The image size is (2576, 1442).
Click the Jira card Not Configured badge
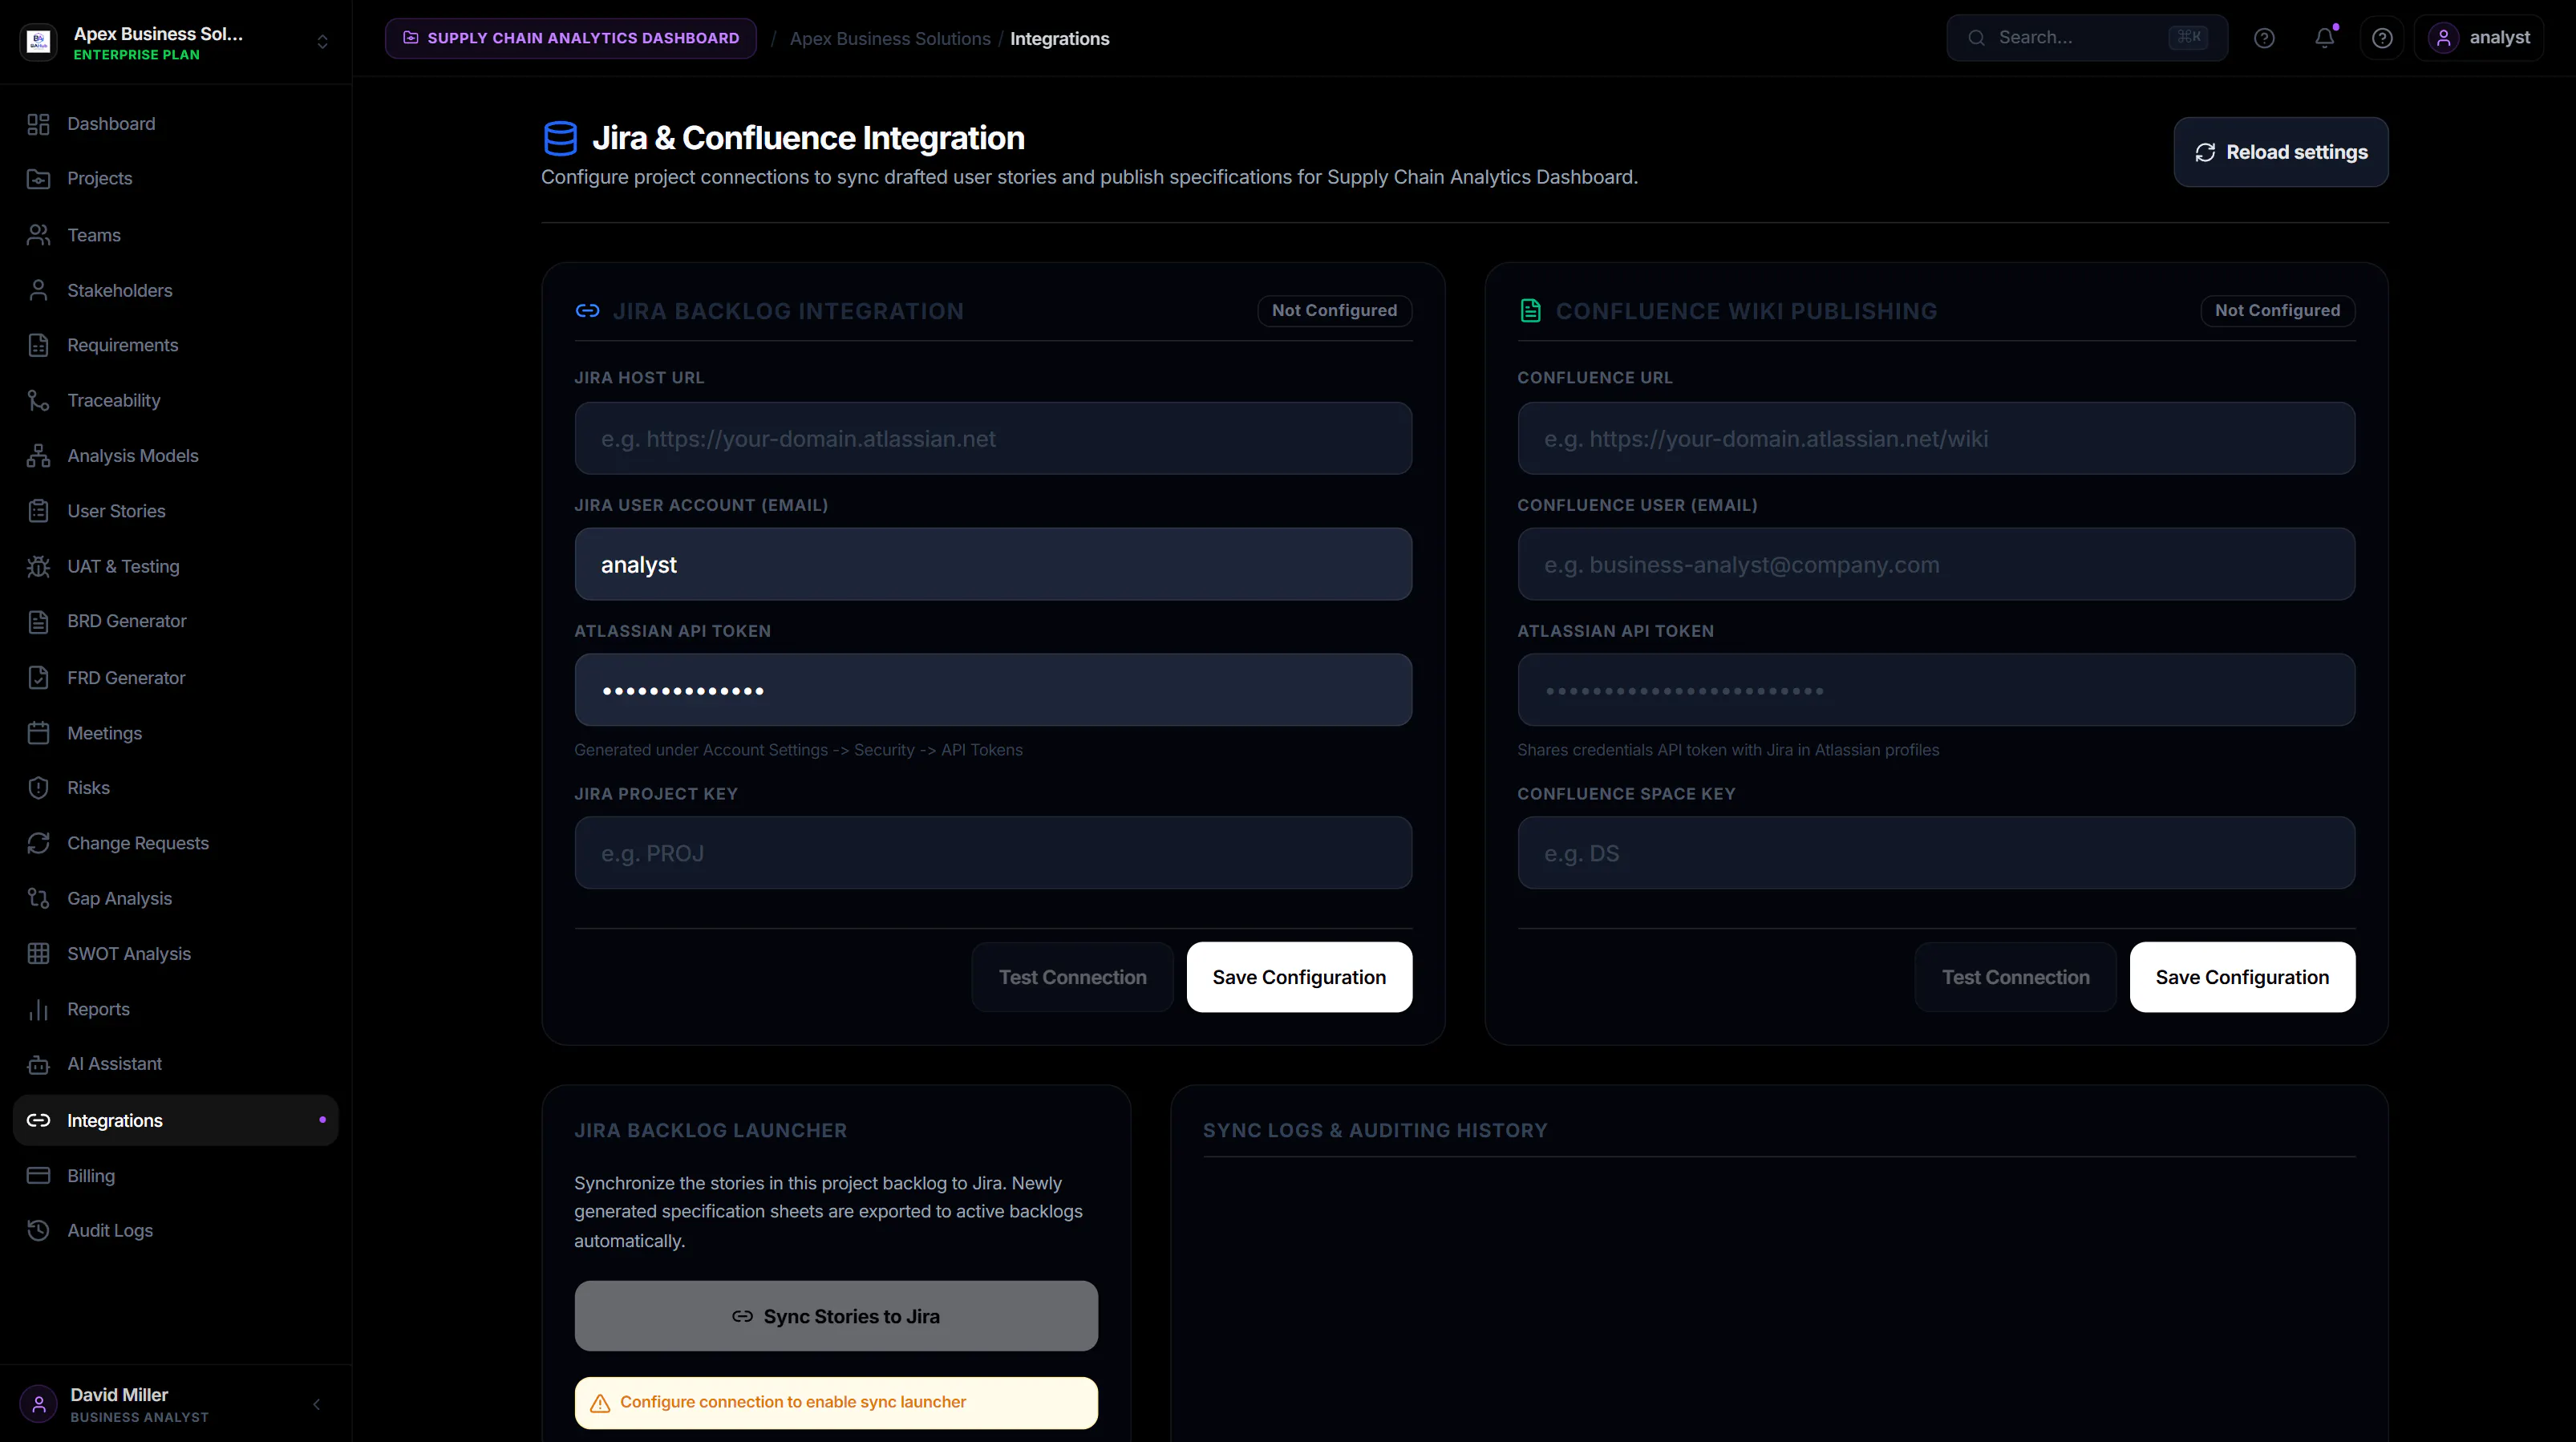point(1334,310)
